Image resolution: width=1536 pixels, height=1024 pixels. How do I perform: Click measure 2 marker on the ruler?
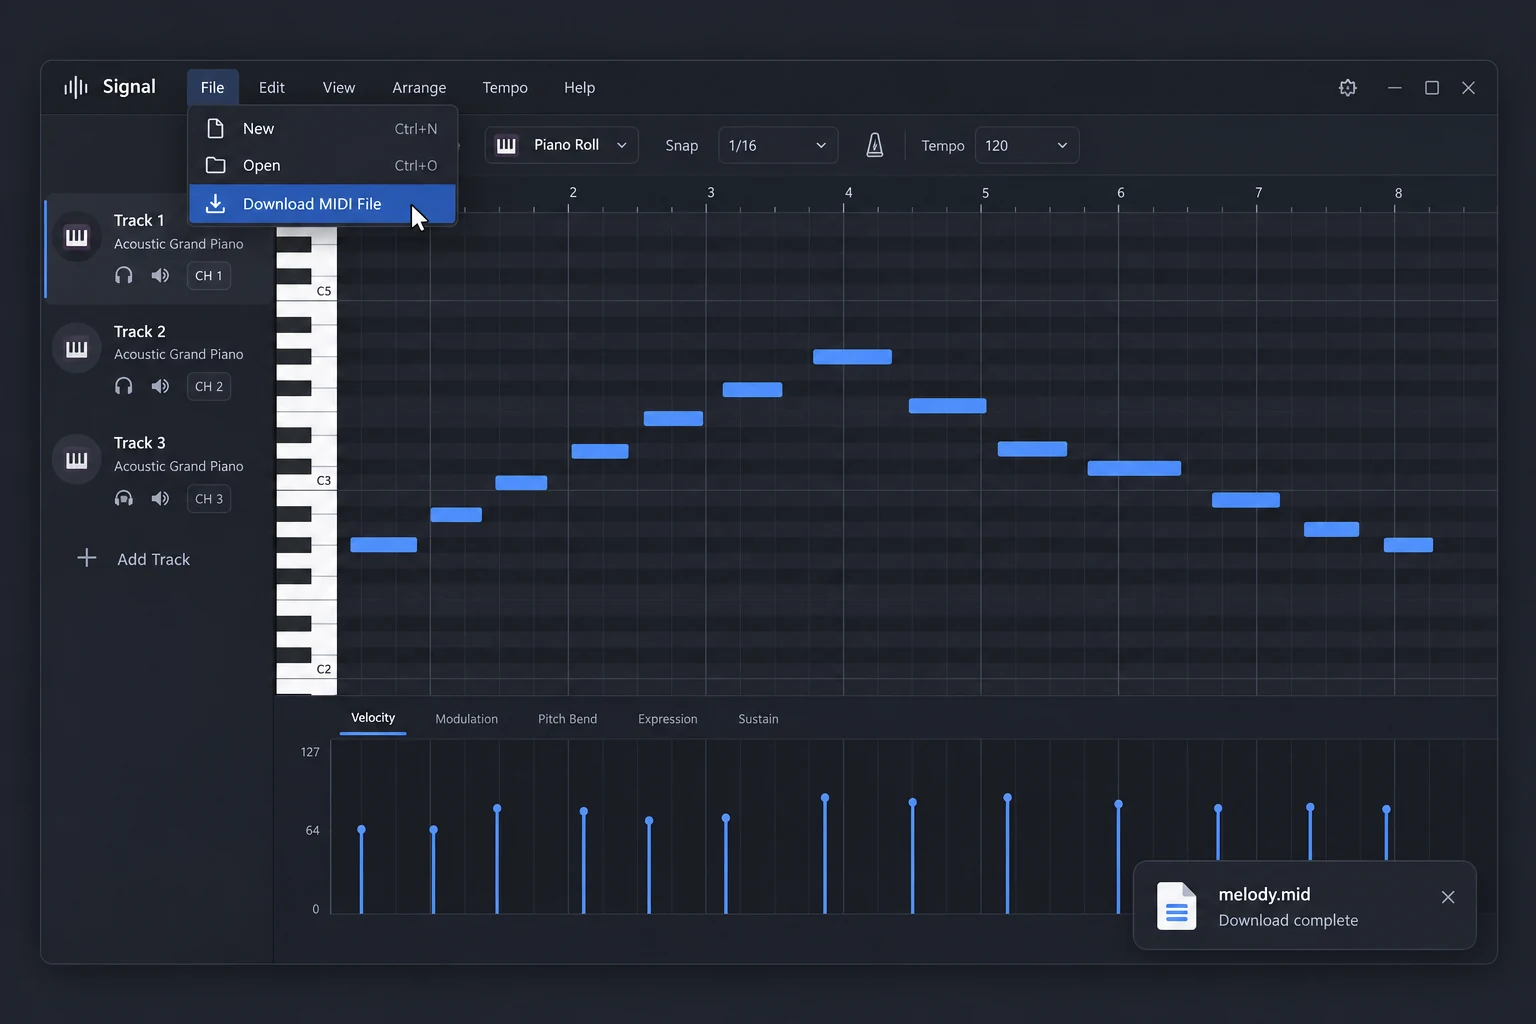point(573,193)
